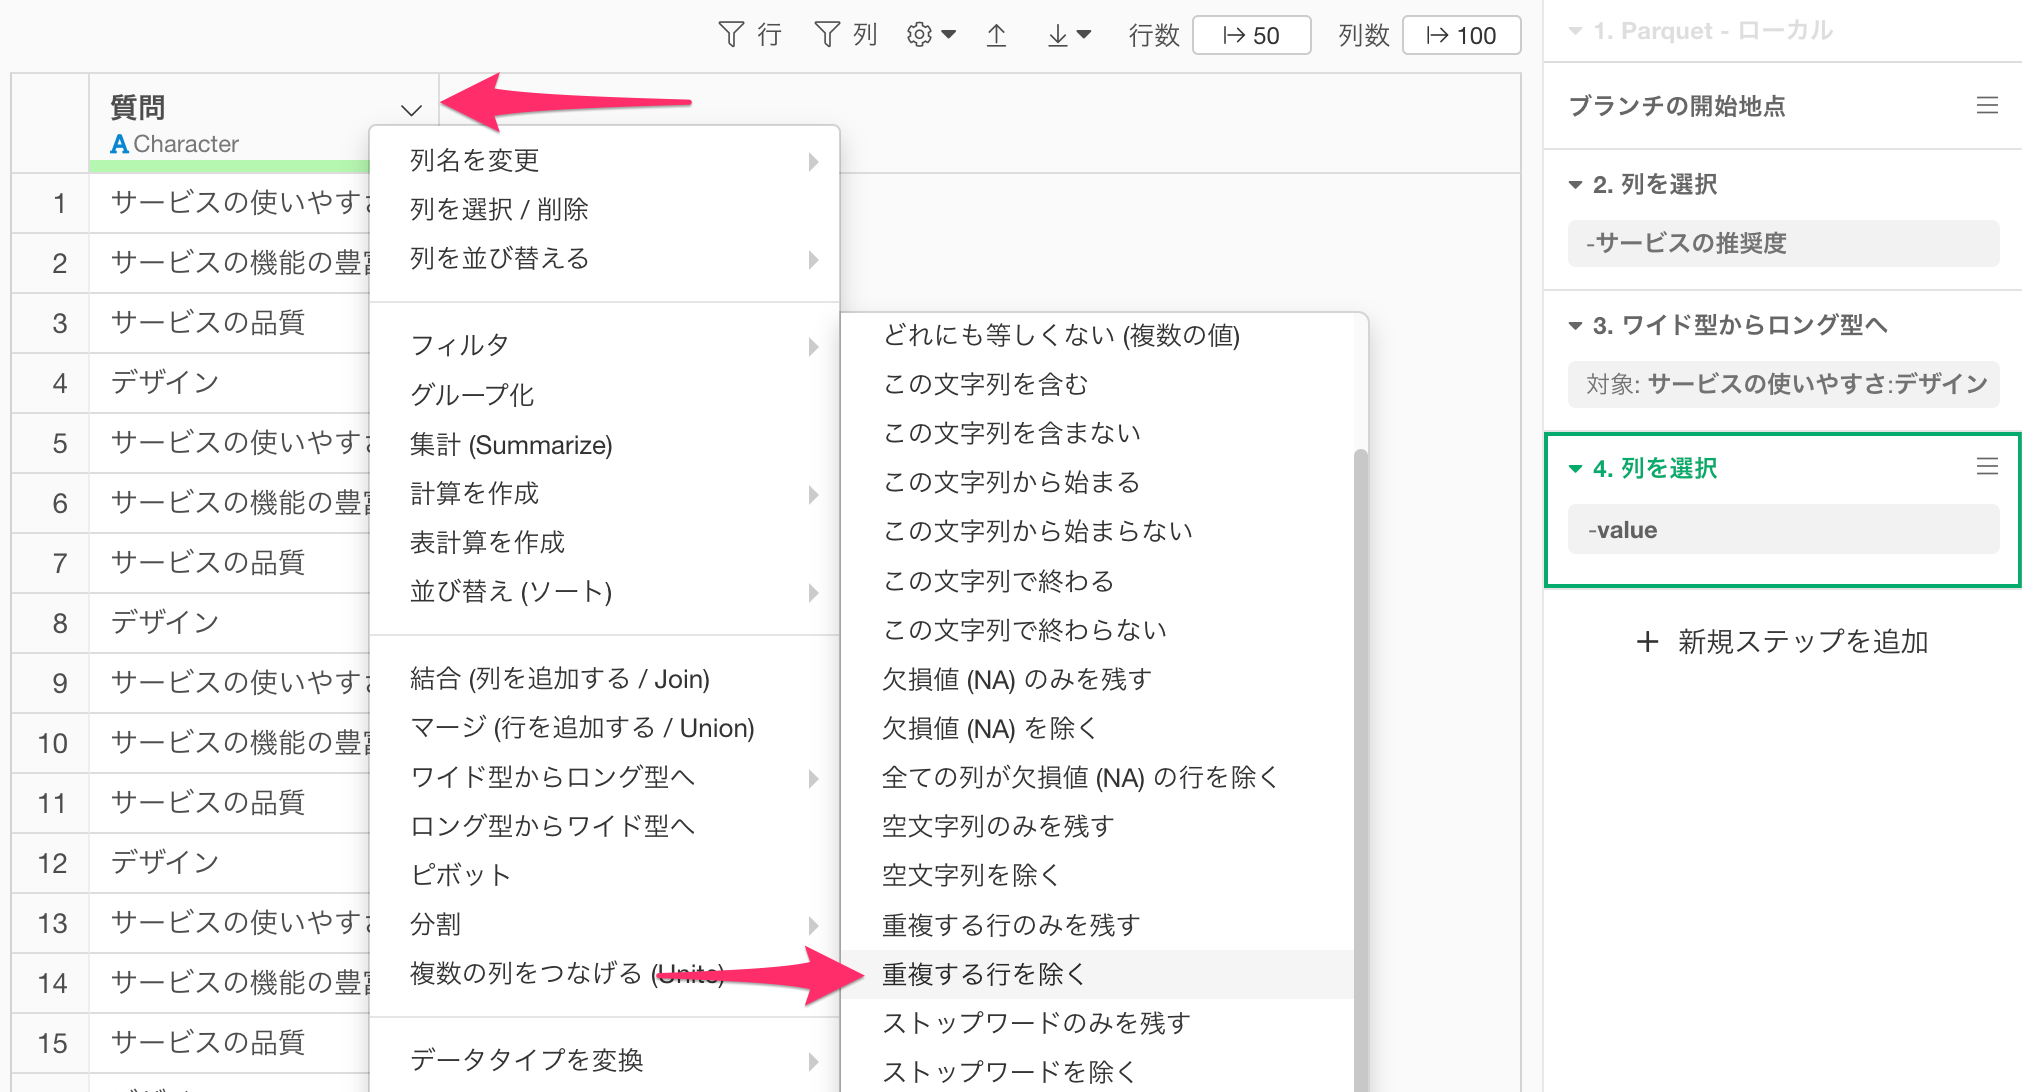Click the filter submenu vertical scrollbar
This screenshot has height=1092, width=2022.
1360,770
